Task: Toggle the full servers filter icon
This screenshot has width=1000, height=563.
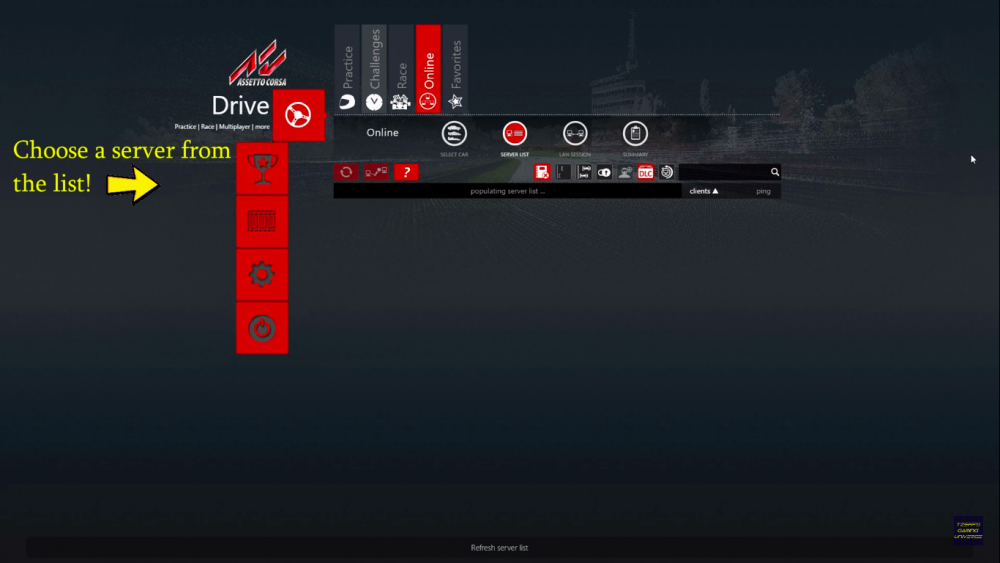Action: tap(584, 172)
